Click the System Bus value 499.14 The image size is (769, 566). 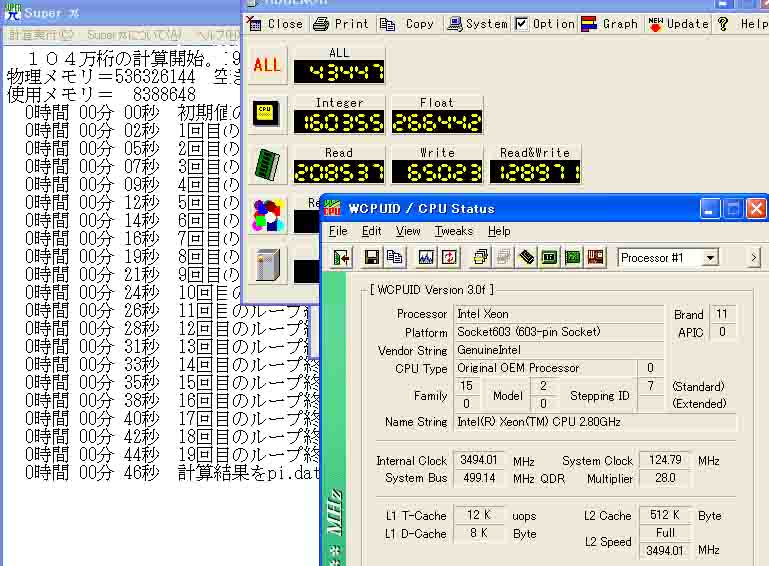[479, 478]
